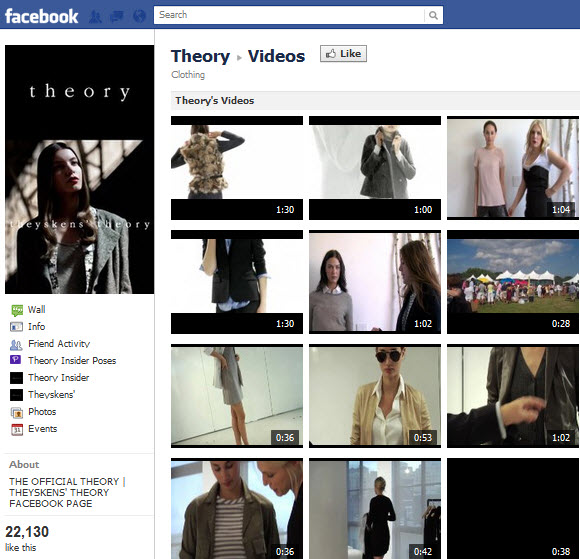
Task: Click the Wall speech-bubble icon
Action: (x=17, y=310)
